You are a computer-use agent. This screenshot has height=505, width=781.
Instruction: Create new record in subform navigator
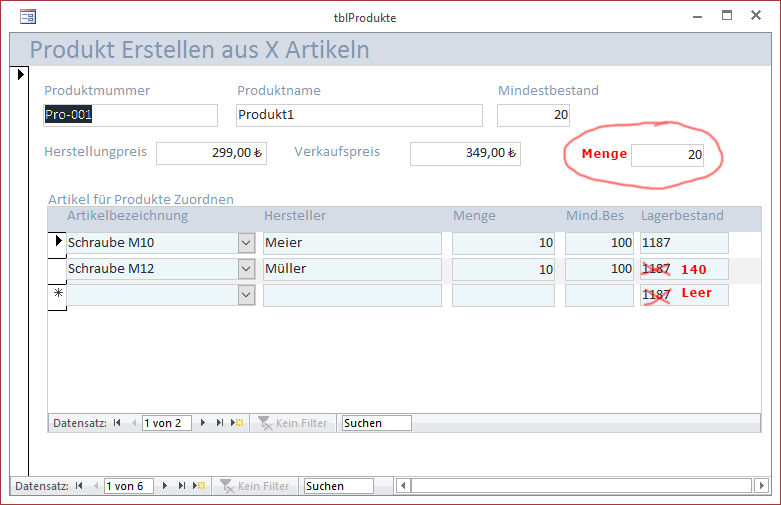(x=237, y=423)
